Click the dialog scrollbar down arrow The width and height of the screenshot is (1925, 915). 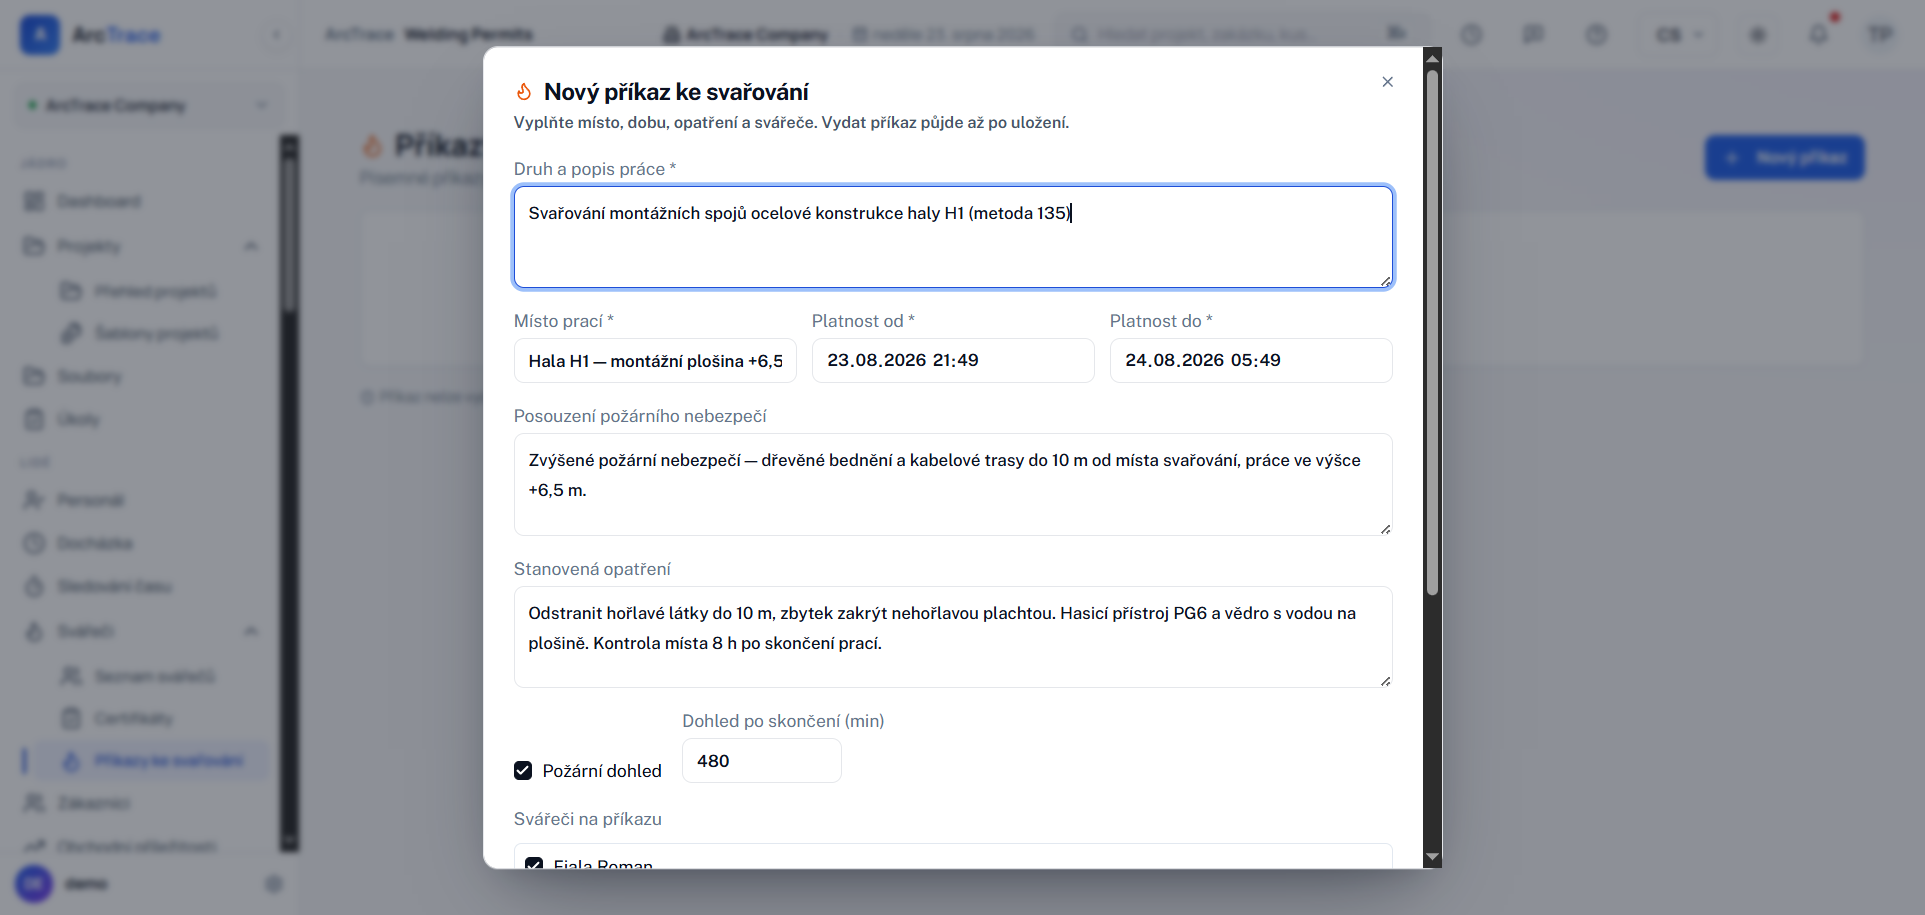pyautogui.click(x=1432, y=857)
